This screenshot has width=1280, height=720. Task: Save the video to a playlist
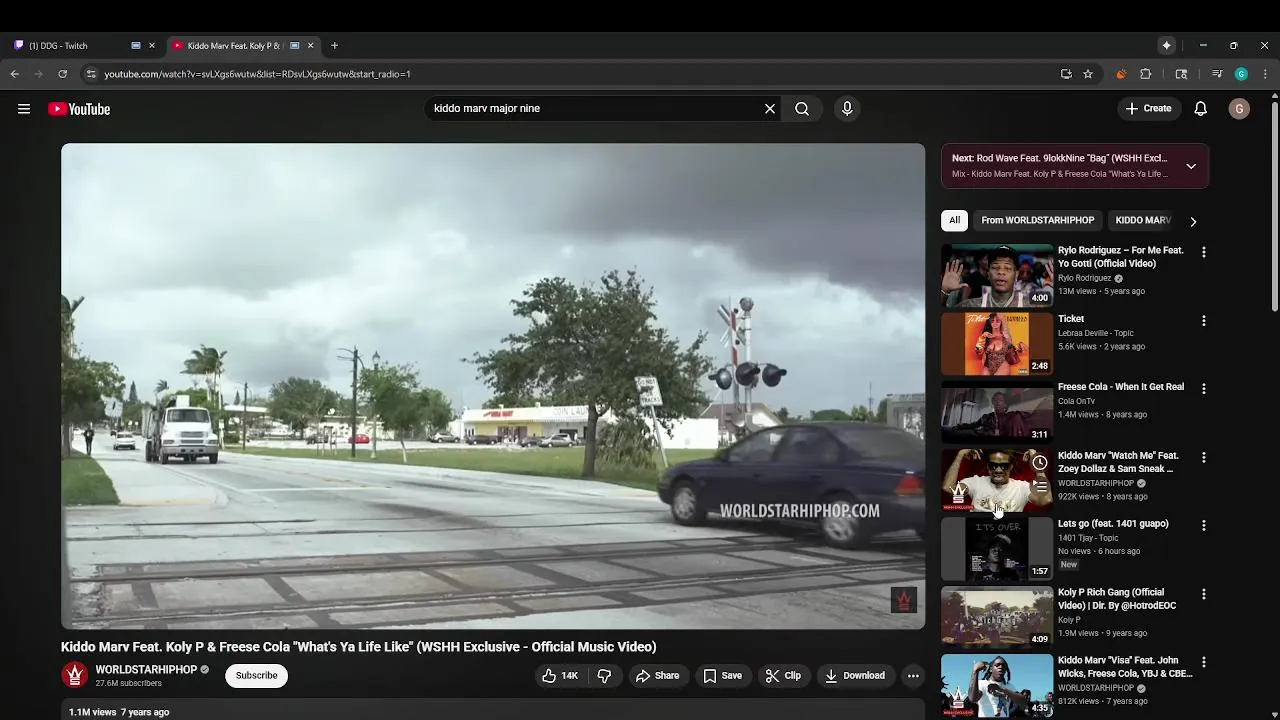coord(722,676)
